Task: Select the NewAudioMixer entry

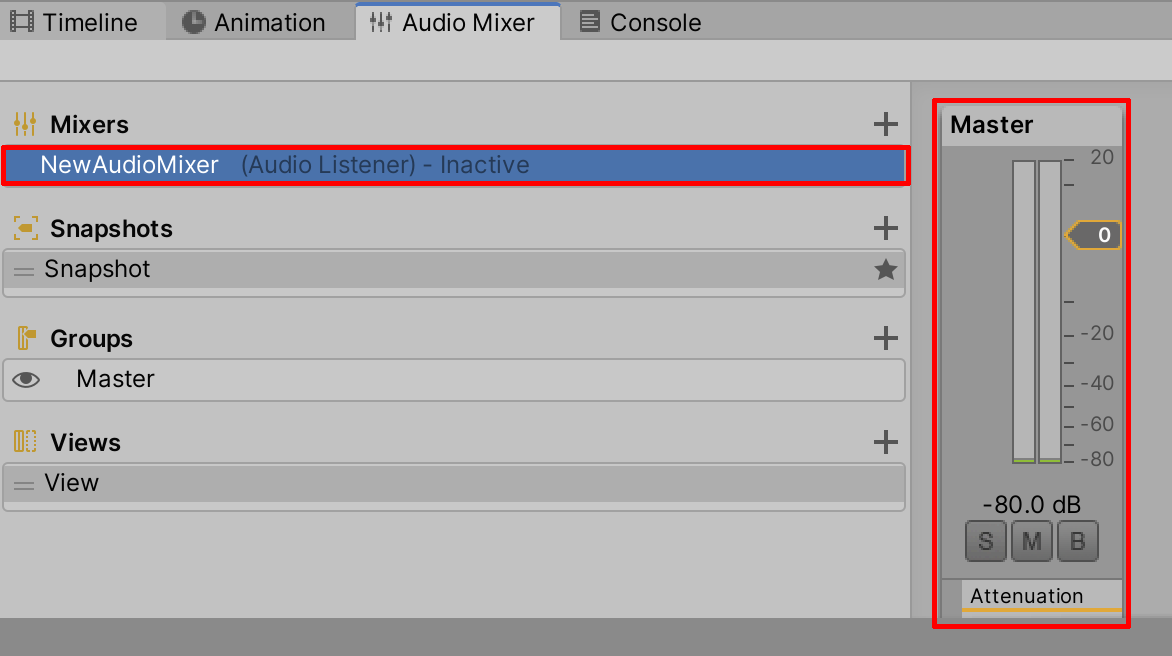Action: pos(130,165)
